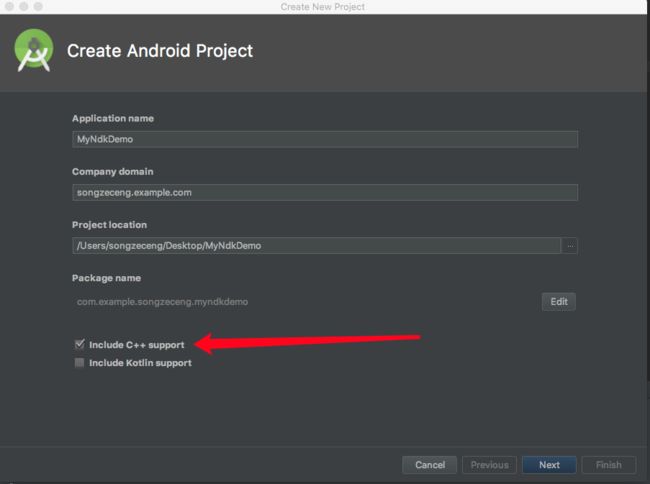Click the package name text com.example.songzeceng.myndkdemo
This screenshot has width=650, height=484.
[x=162, y=302]
